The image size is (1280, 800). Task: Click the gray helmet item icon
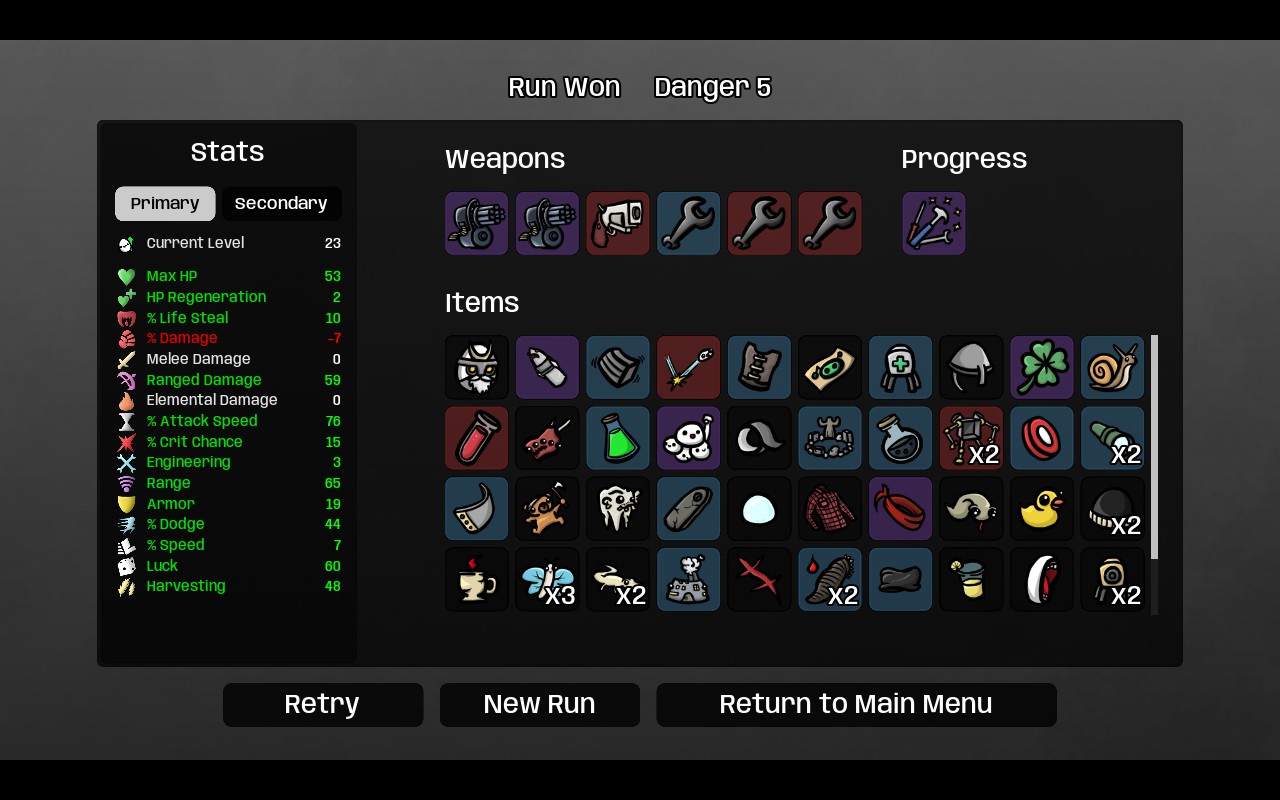[x=971, y=368]
